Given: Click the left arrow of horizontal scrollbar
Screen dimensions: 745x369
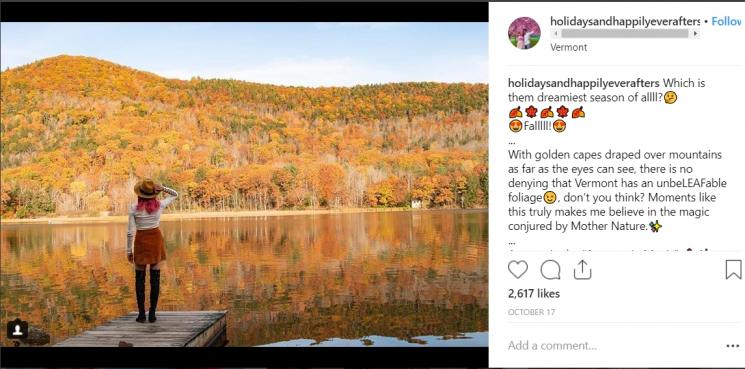Looking at the screenshot, I should click(x=554, y=34).
